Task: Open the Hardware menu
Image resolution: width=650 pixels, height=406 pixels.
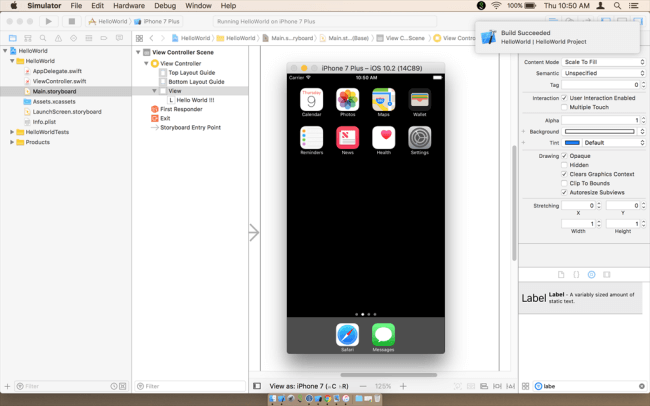Action: [x=129, y=5]
